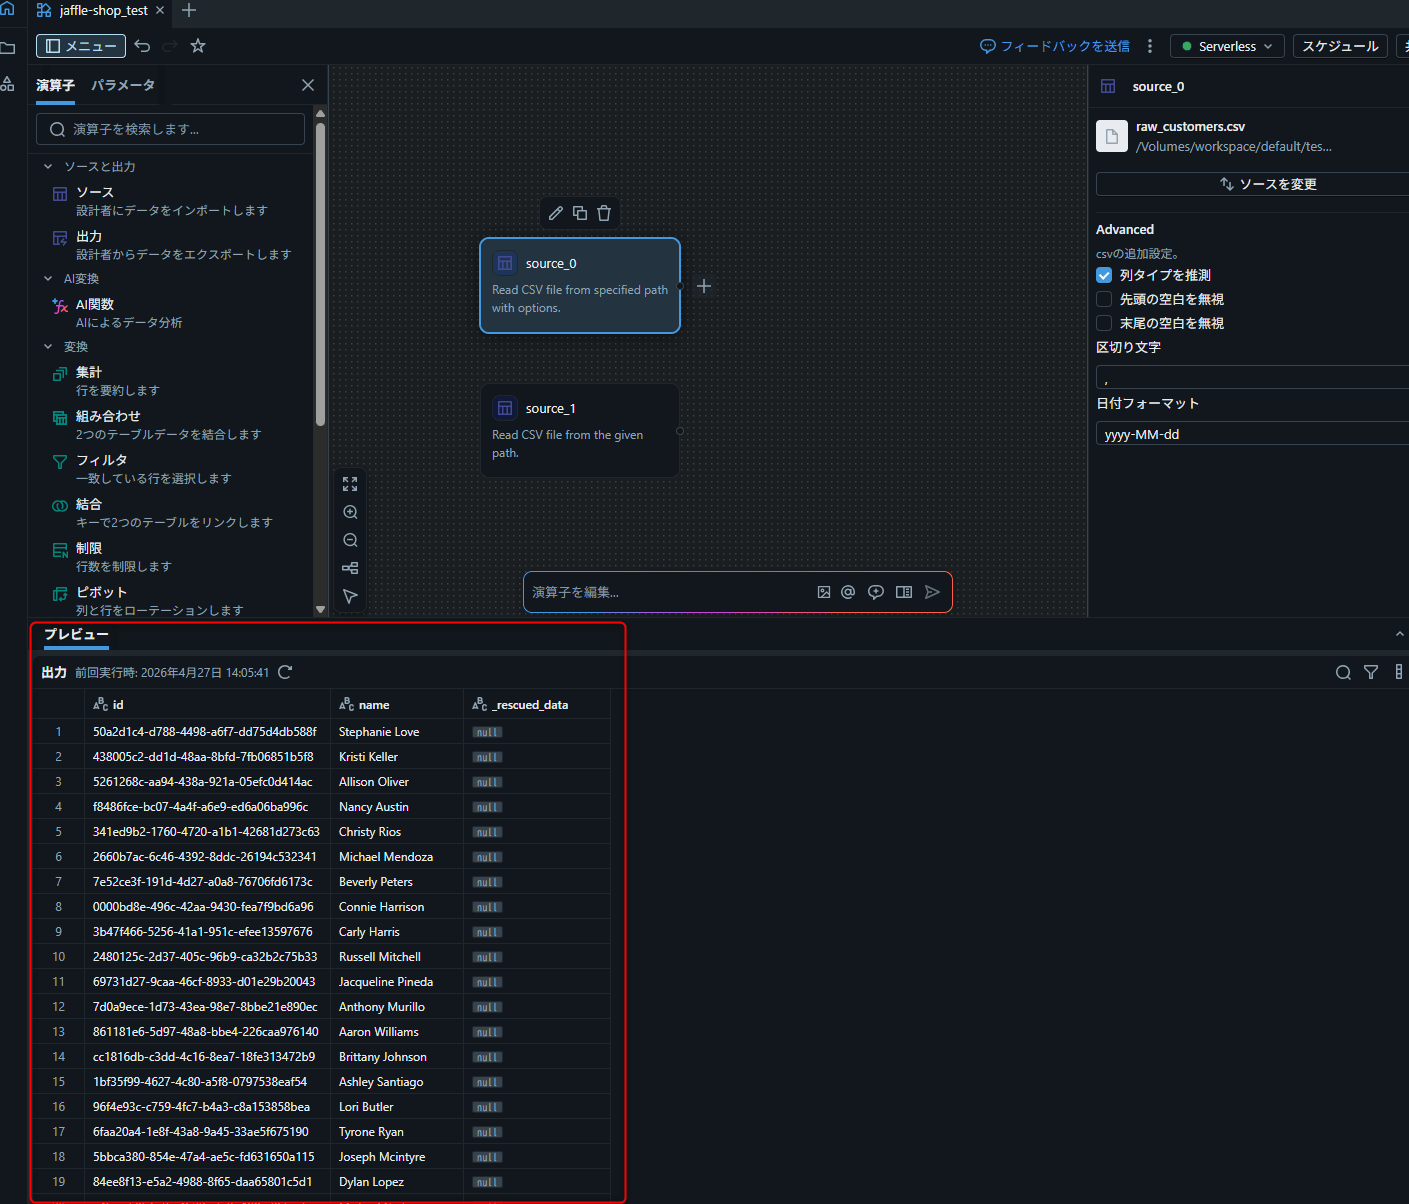Enable the 先頭の空白を無視 checkbox
This screenshot has height=1204, width=1409.
click(1104, 299)
